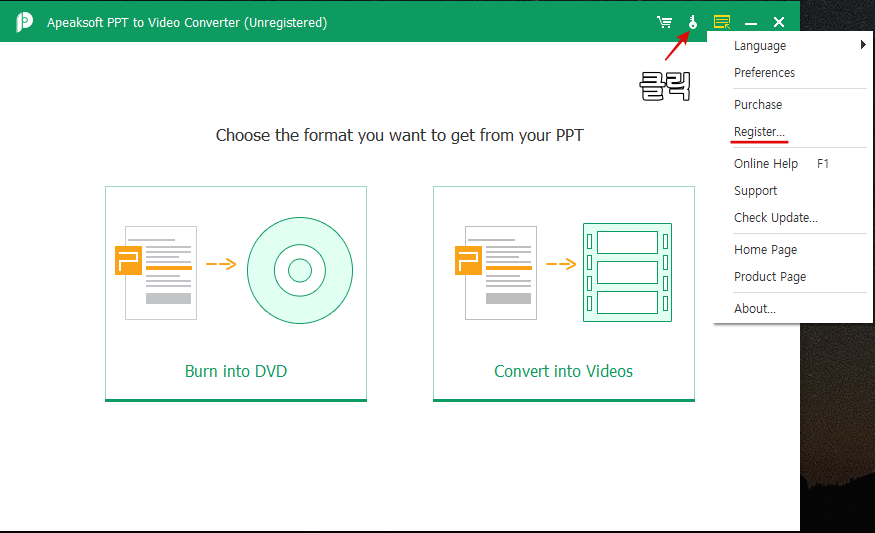Click the key register icon
This screenshot has width=875, height=533.
point(693,22)
